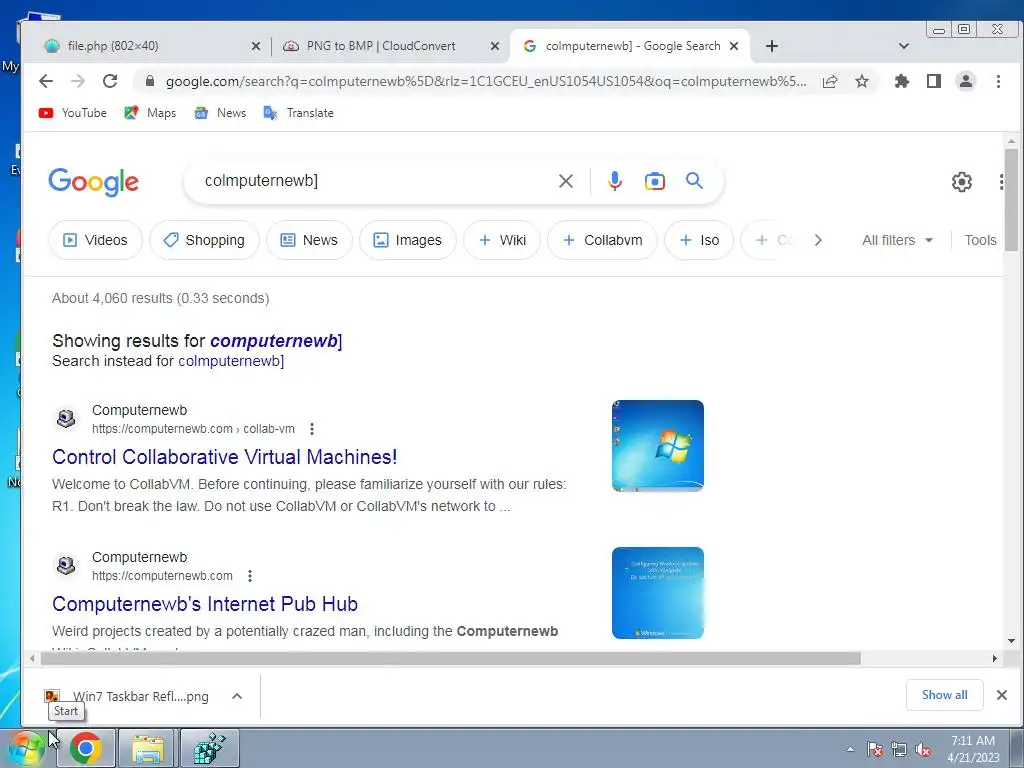Click the magnifier search button

tap(694, 180)
